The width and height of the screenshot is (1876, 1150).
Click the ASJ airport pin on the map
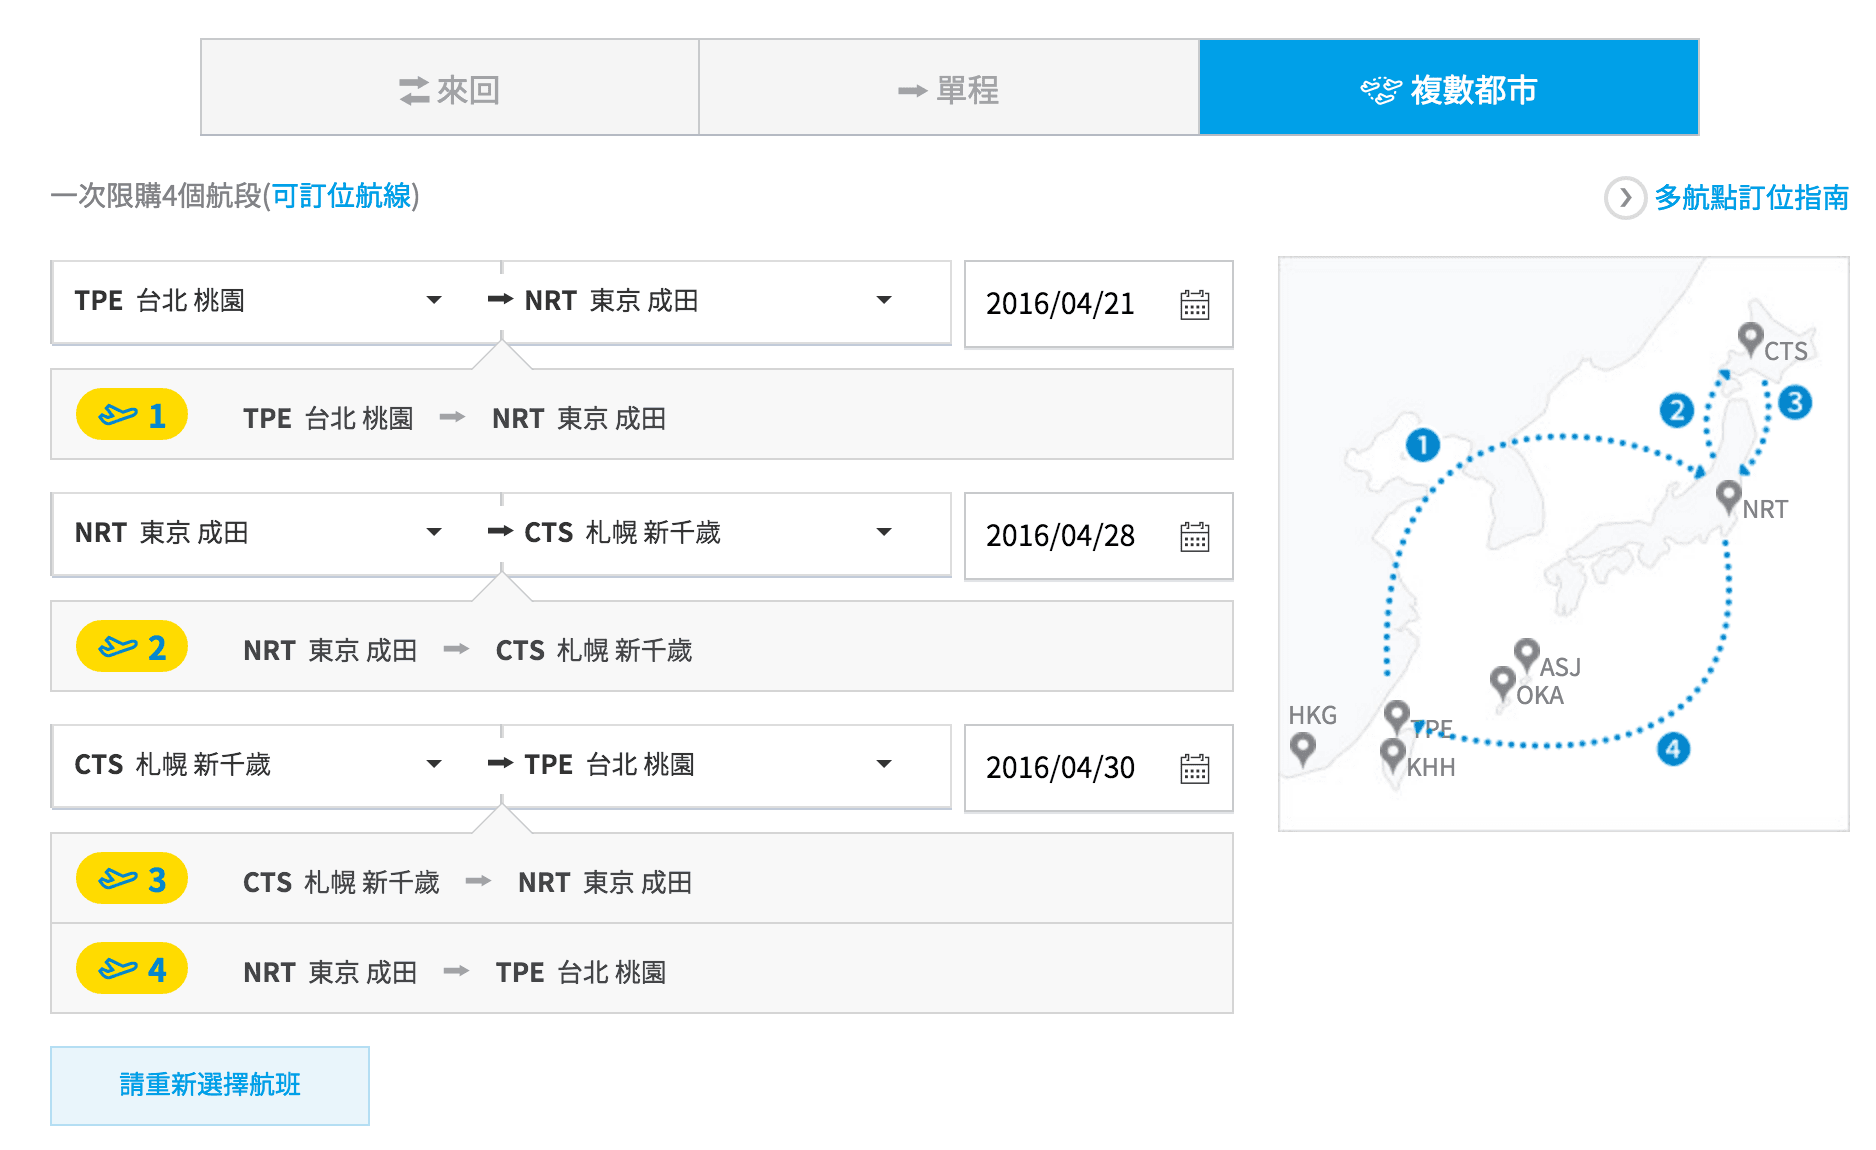click(x=1526, y=655)
